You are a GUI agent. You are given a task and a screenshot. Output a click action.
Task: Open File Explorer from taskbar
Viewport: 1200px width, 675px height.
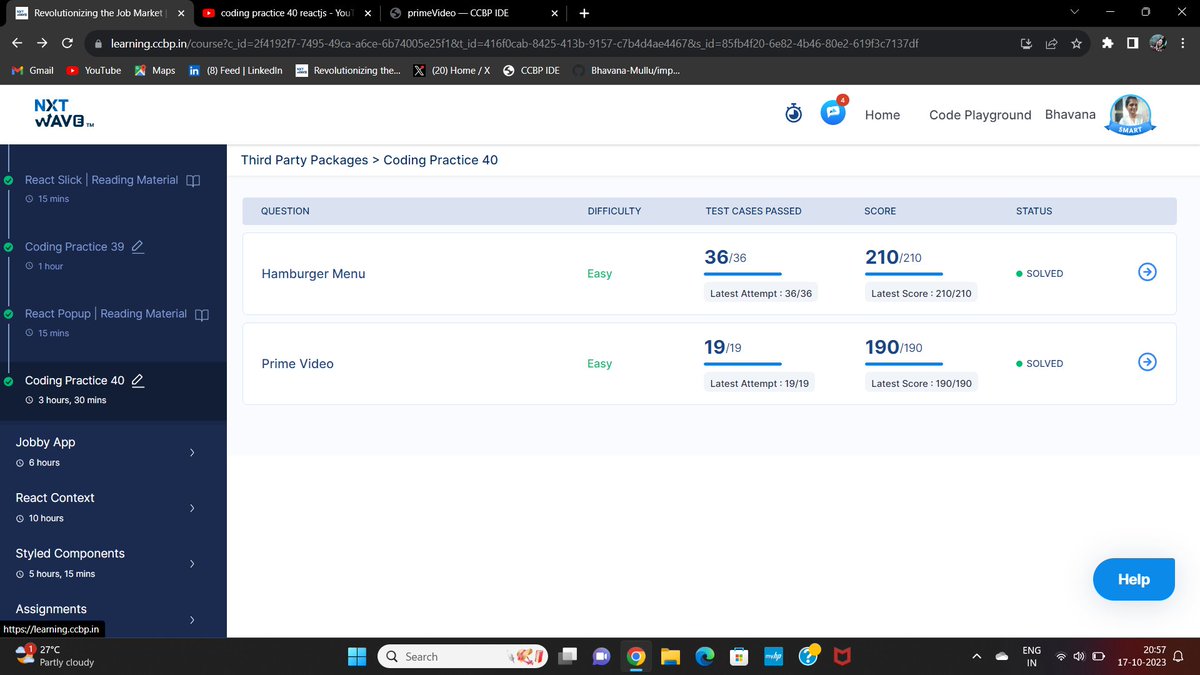click(x=670, y=657)
